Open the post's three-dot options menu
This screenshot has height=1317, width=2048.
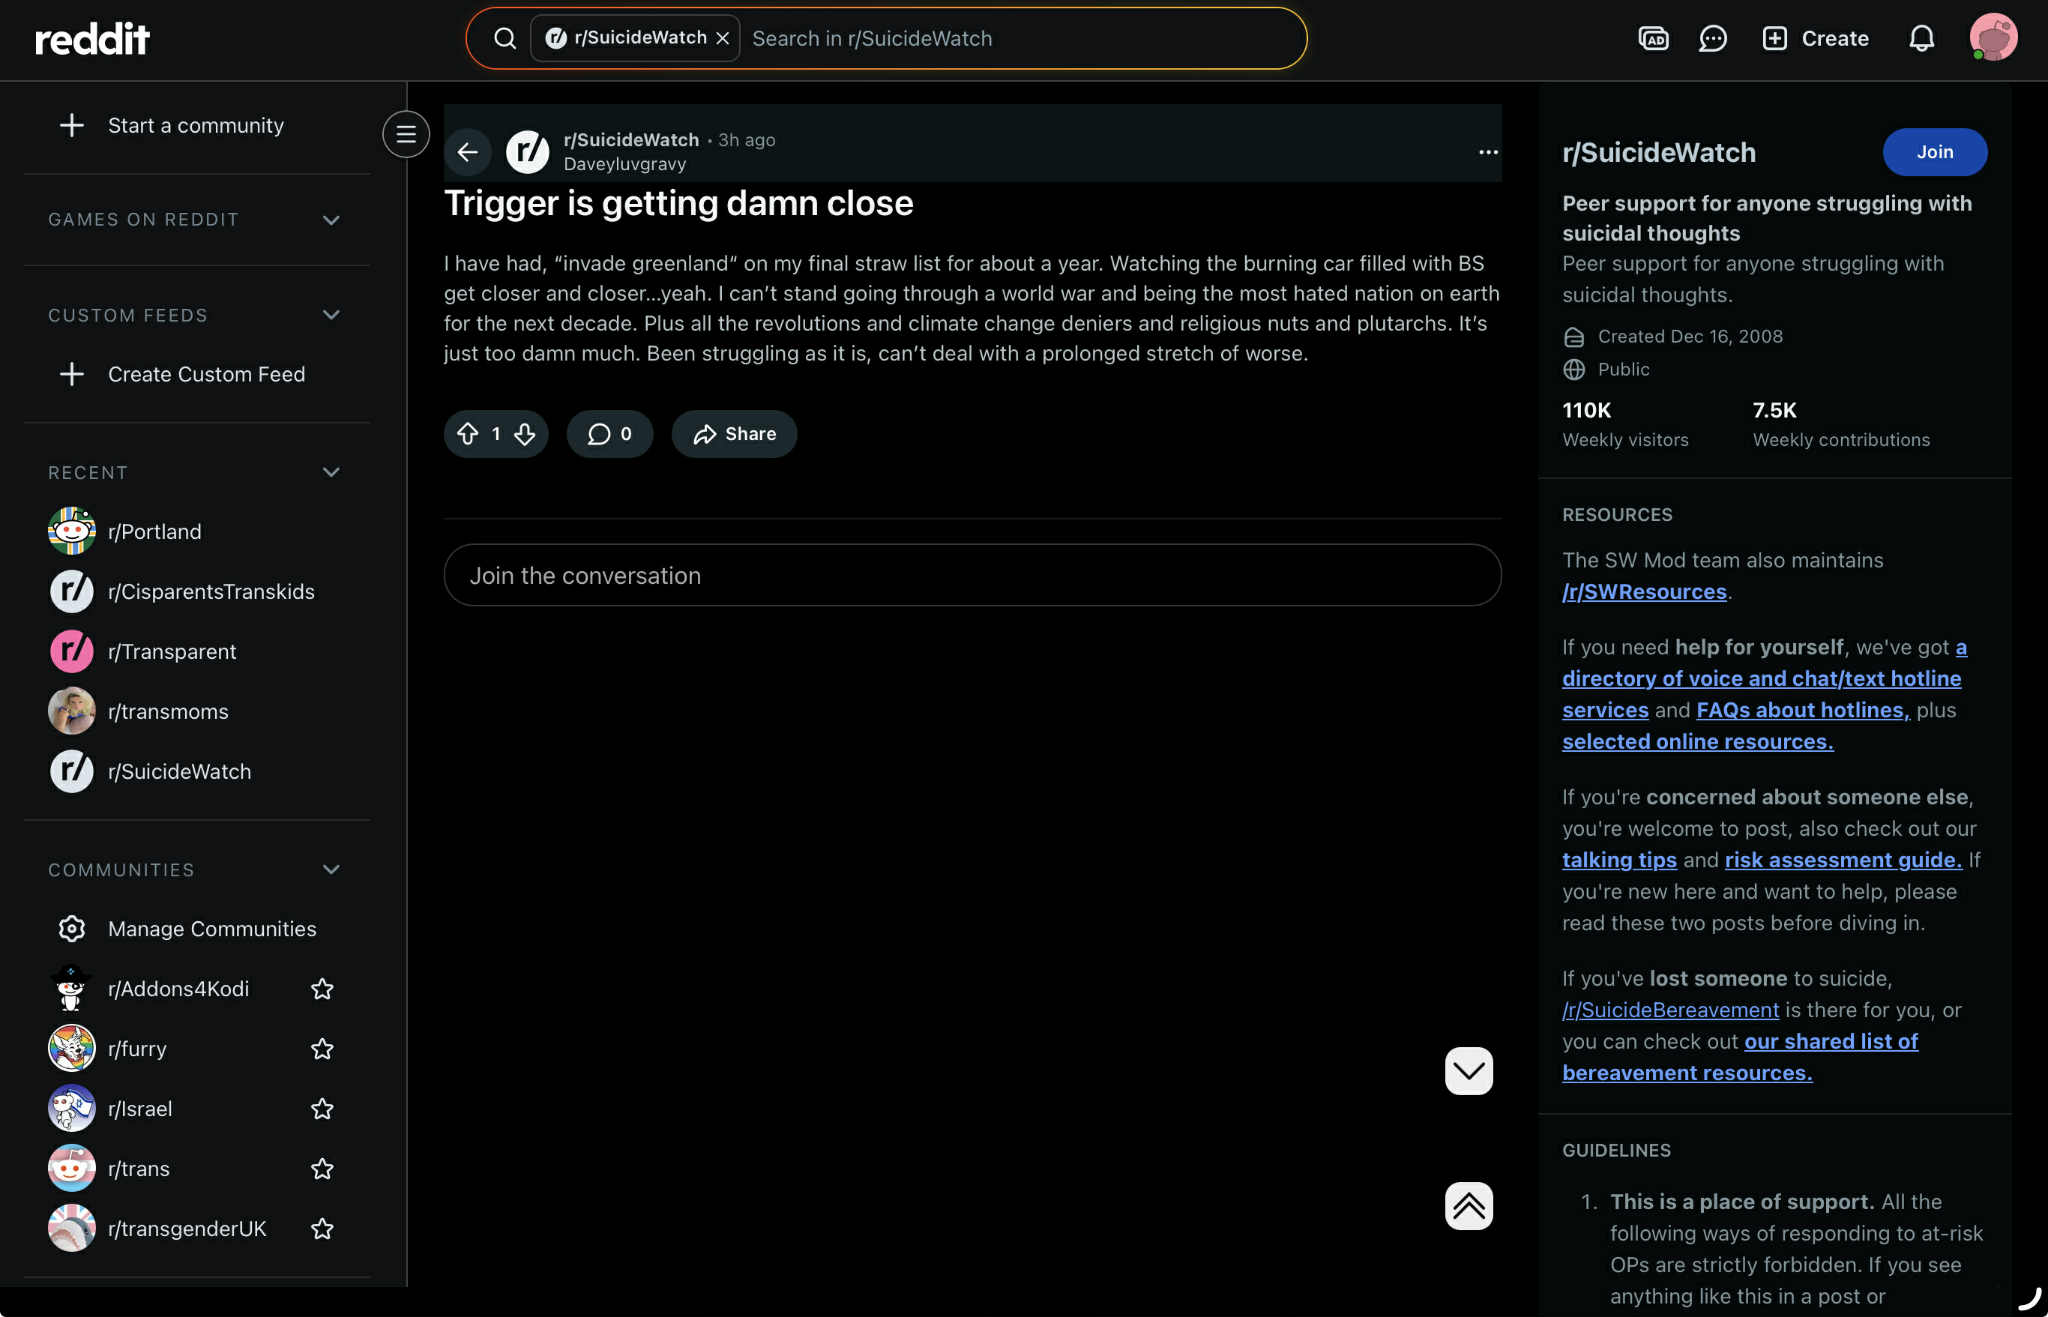1487,152
